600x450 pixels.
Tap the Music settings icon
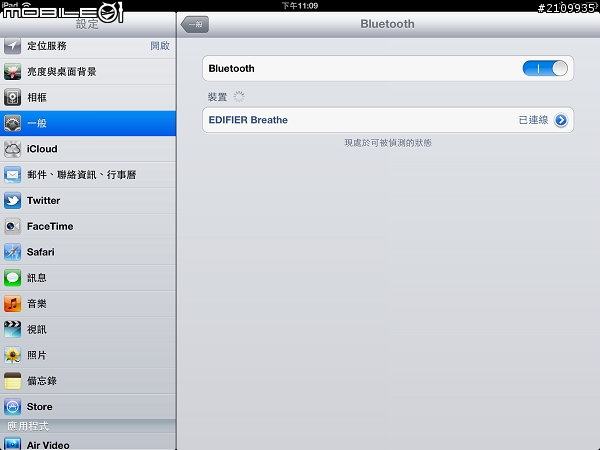(13, 303)
